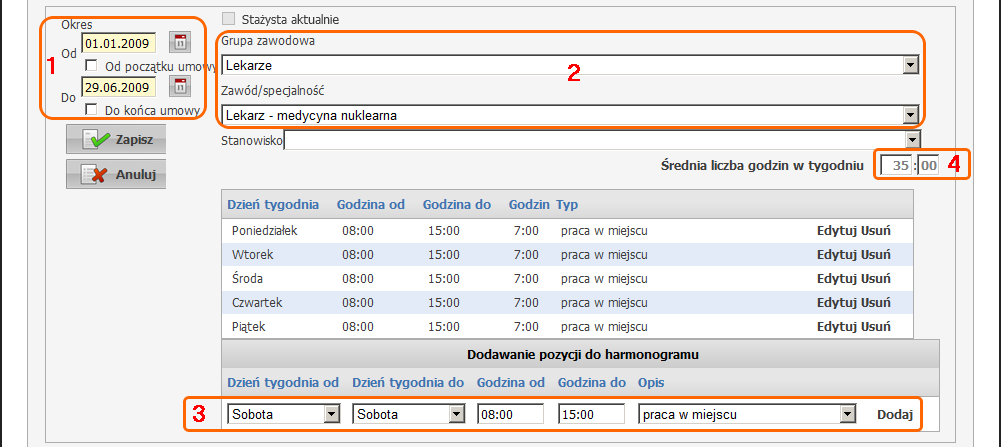Delete the Piątek schedule row
This screenshot has width=1001, height=447.
877,327
